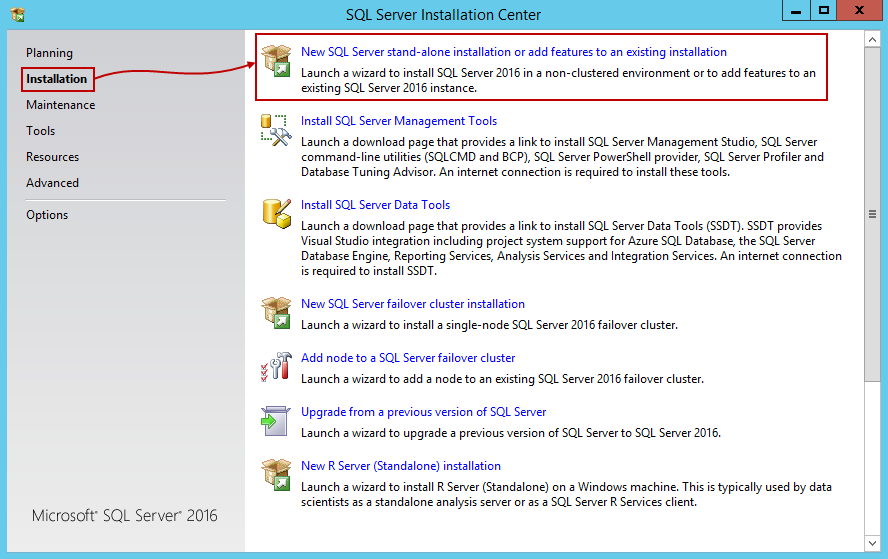Click the text 'Launch a wizard to install a single-node'
Viewport: 888px width, 559px height.
point(489,325)
